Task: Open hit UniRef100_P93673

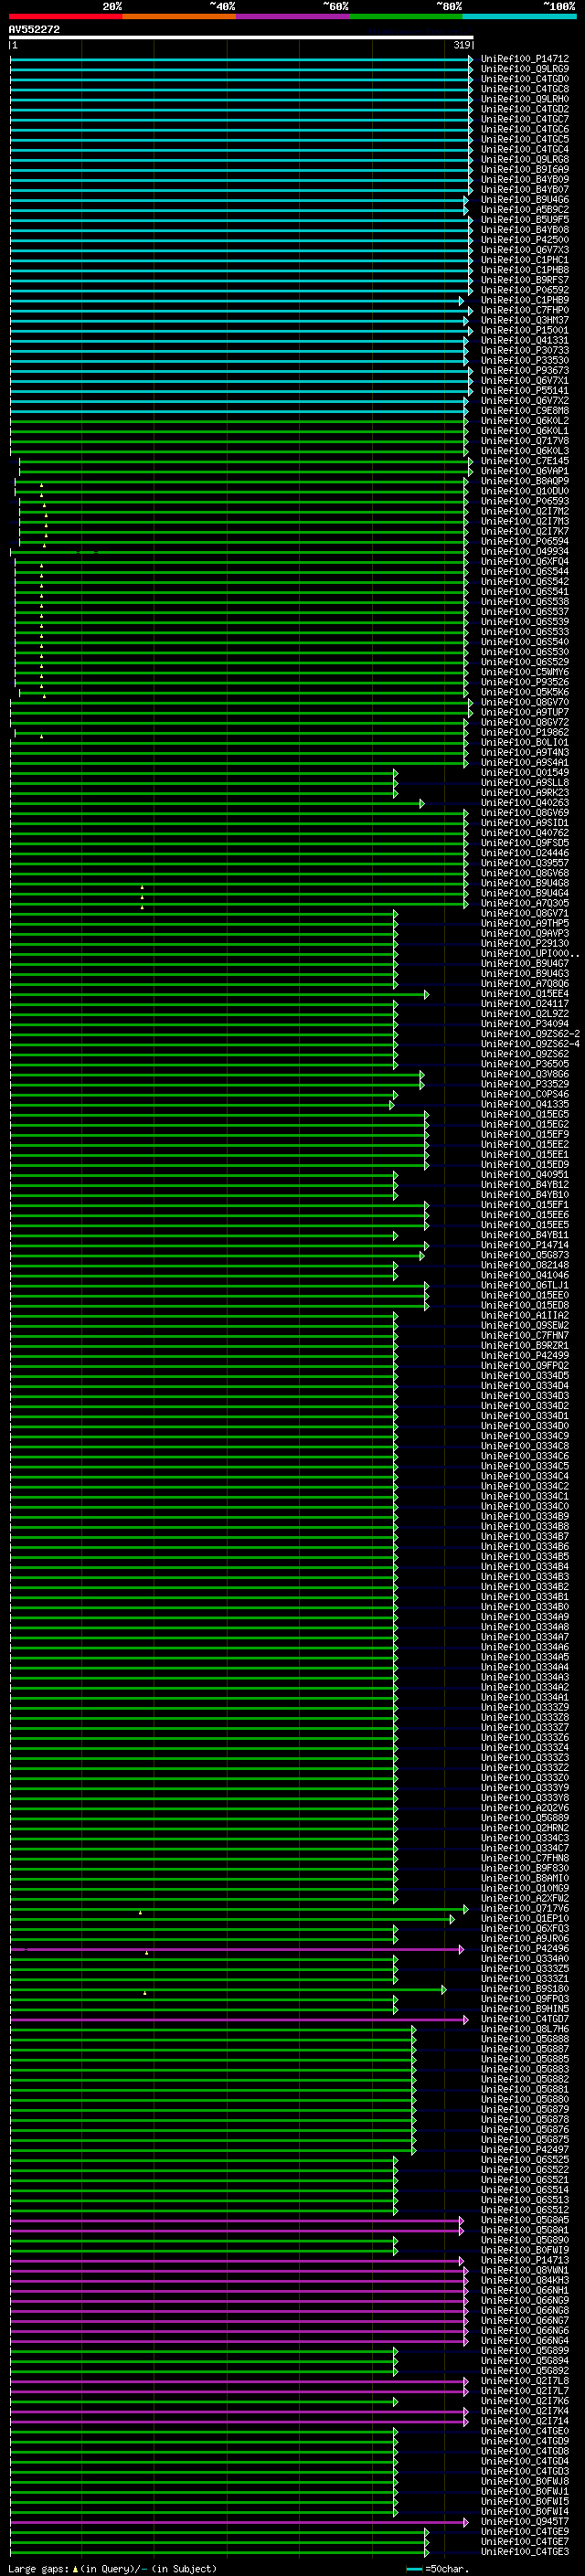Action: (525, 371)
